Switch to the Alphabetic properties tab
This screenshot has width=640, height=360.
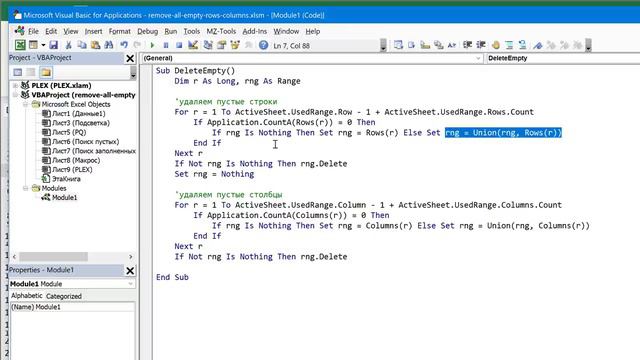click(27, 296)
